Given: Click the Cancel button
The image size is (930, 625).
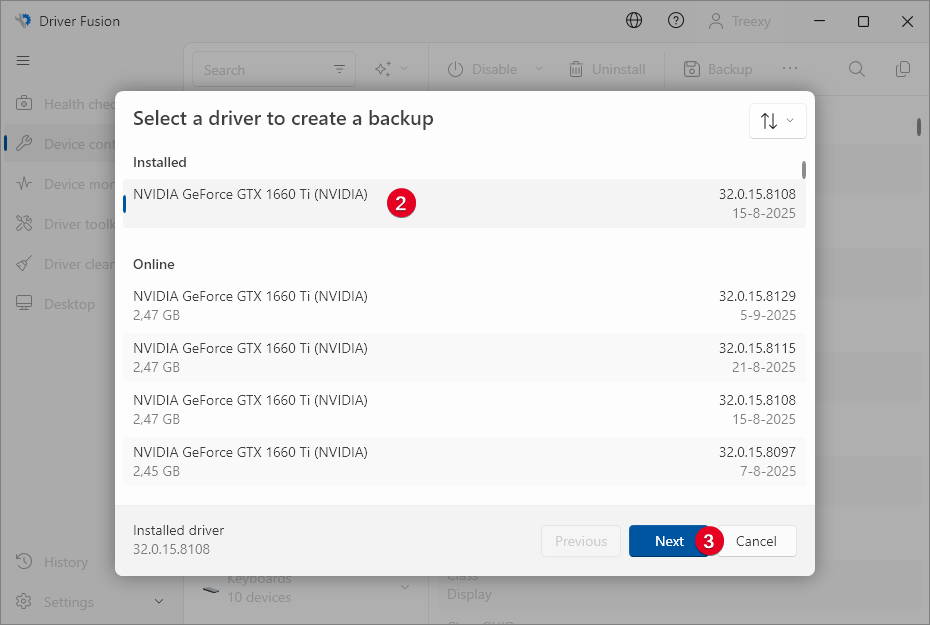Looking at the screenshot, I should [x=756, y=541].
